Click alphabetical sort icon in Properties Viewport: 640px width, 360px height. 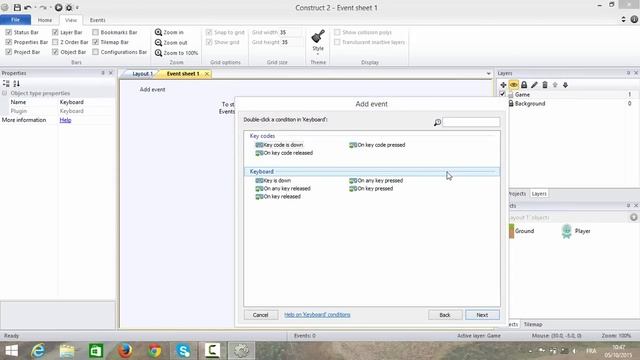point(16,84)
